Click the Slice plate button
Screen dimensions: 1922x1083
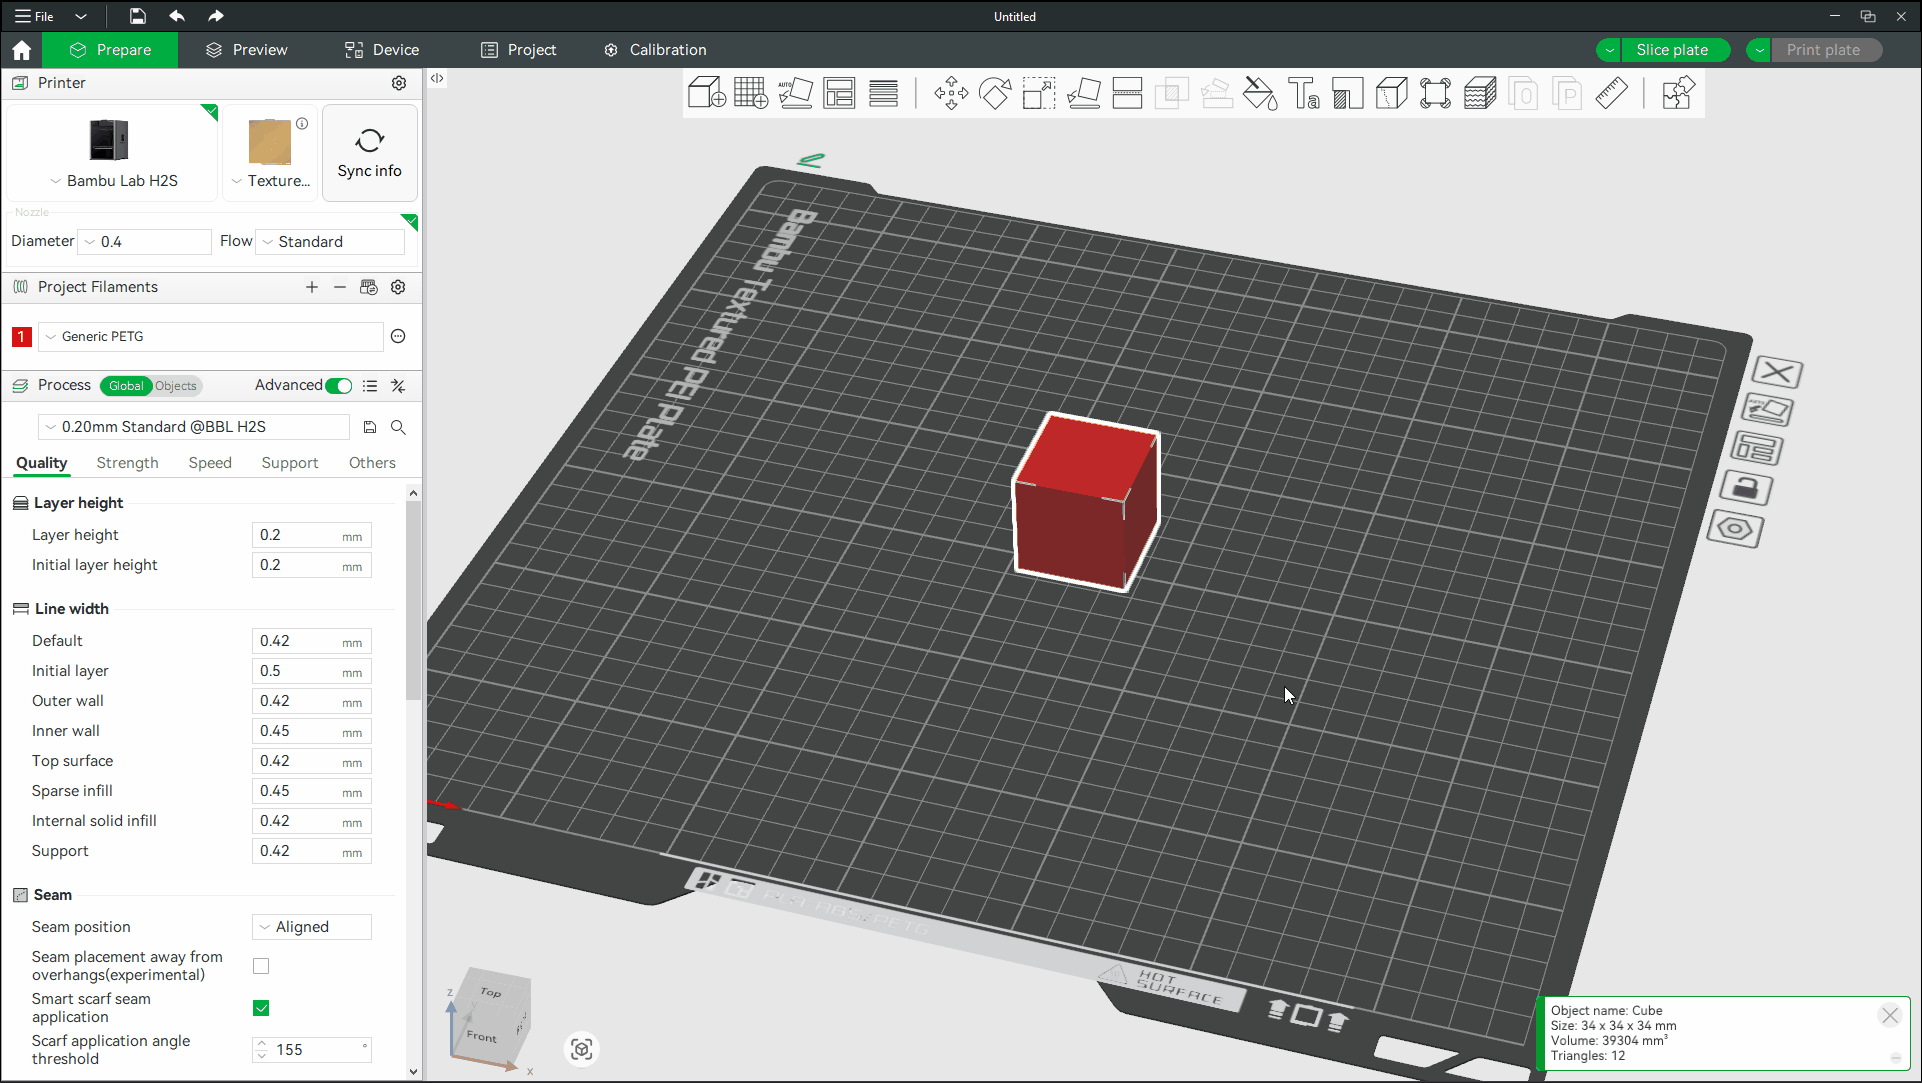click(x=1671, y=50)
